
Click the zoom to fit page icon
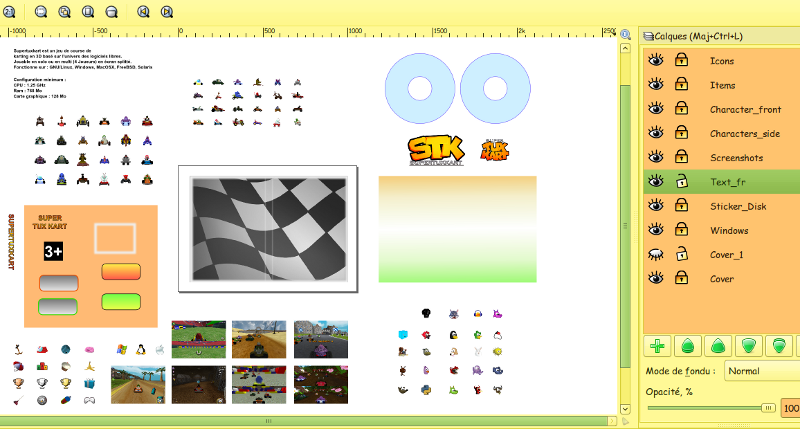pos(88,13)
